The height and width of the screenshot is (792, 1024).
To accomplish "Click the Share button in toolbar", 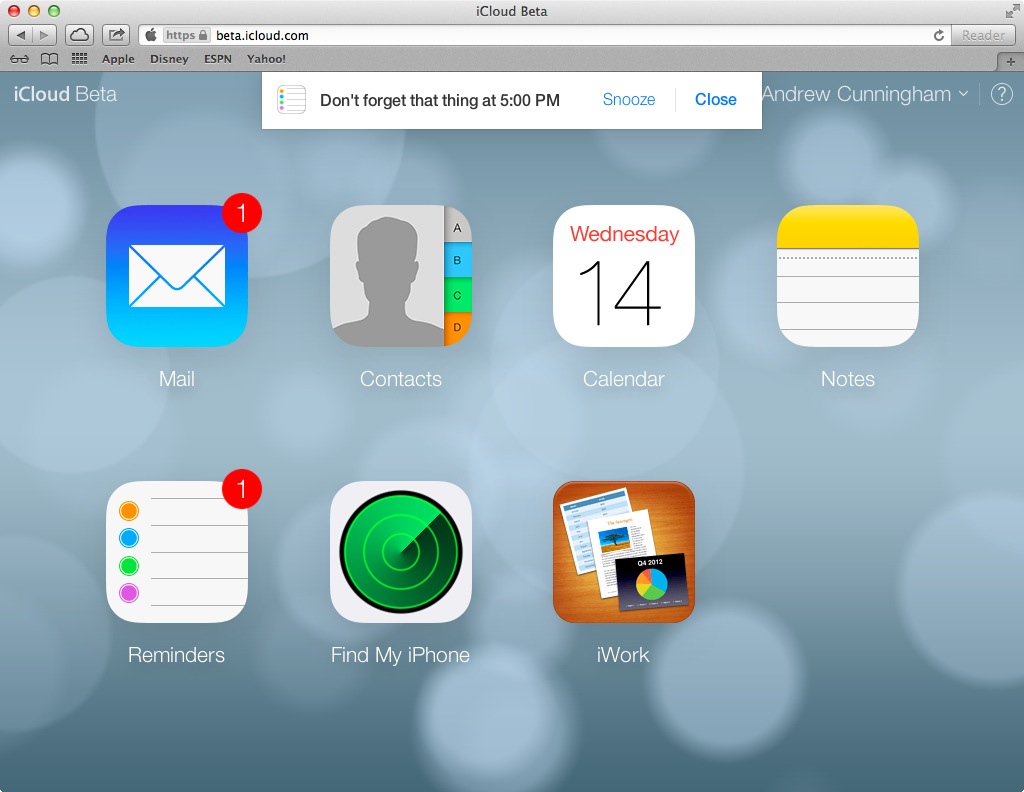I will (x=116, y=35).
